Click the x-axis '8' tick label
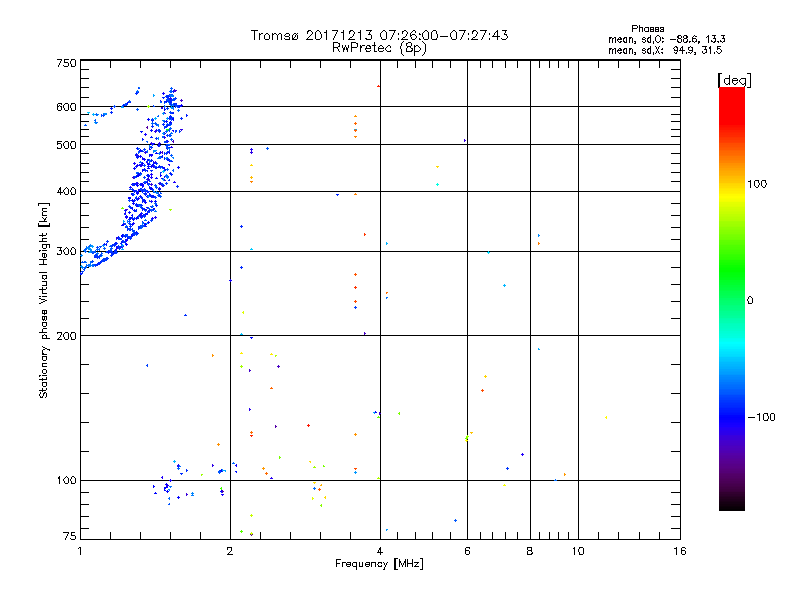The image size is (800, 600). 530,551
